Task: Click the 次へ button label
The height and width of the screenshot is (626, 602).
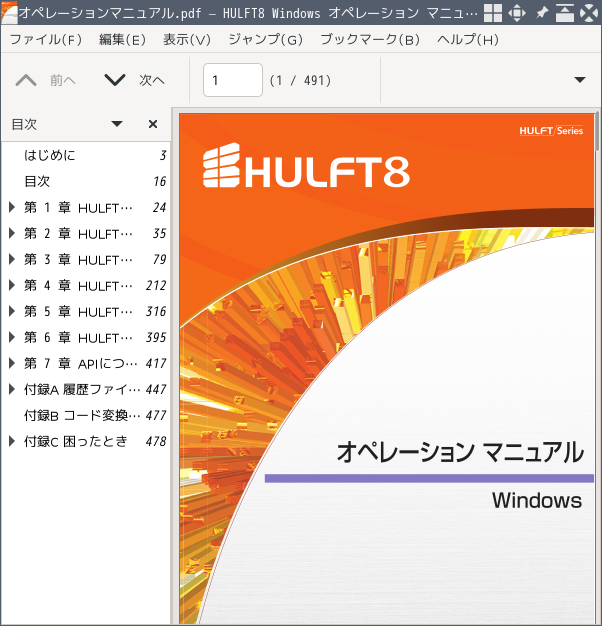Action: point(152,80)
